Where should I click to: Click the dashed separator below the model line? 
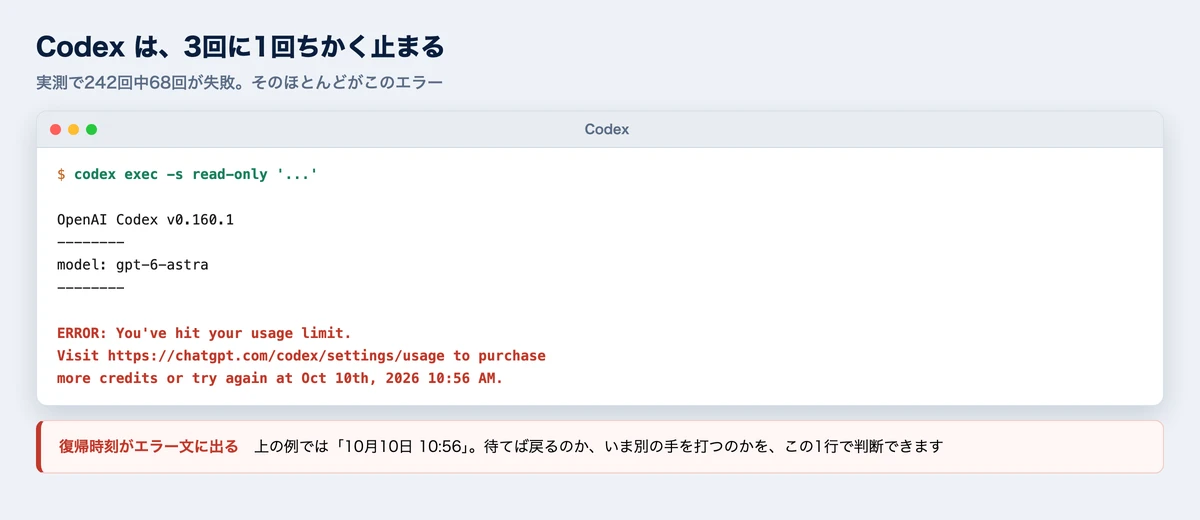[x=90, y=288]
